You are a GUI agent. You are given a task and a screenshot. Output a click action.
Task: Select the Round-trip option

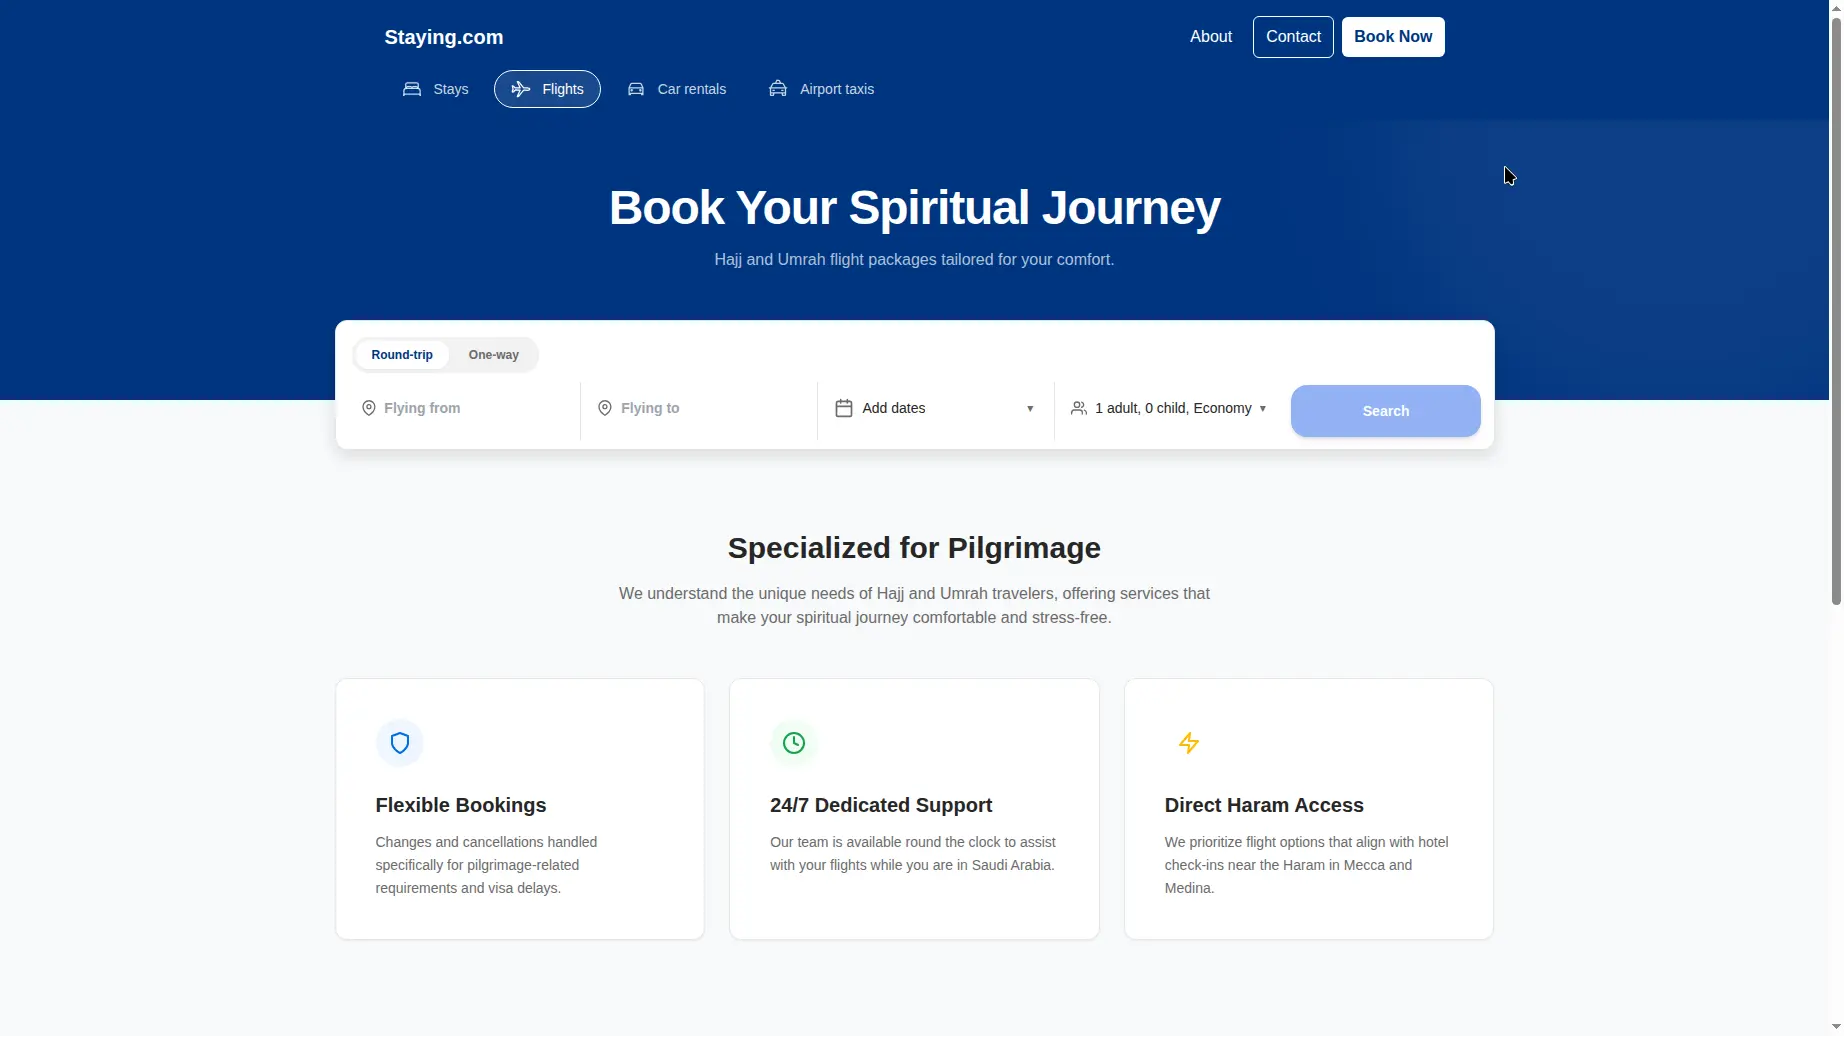[x=402, y=355]
